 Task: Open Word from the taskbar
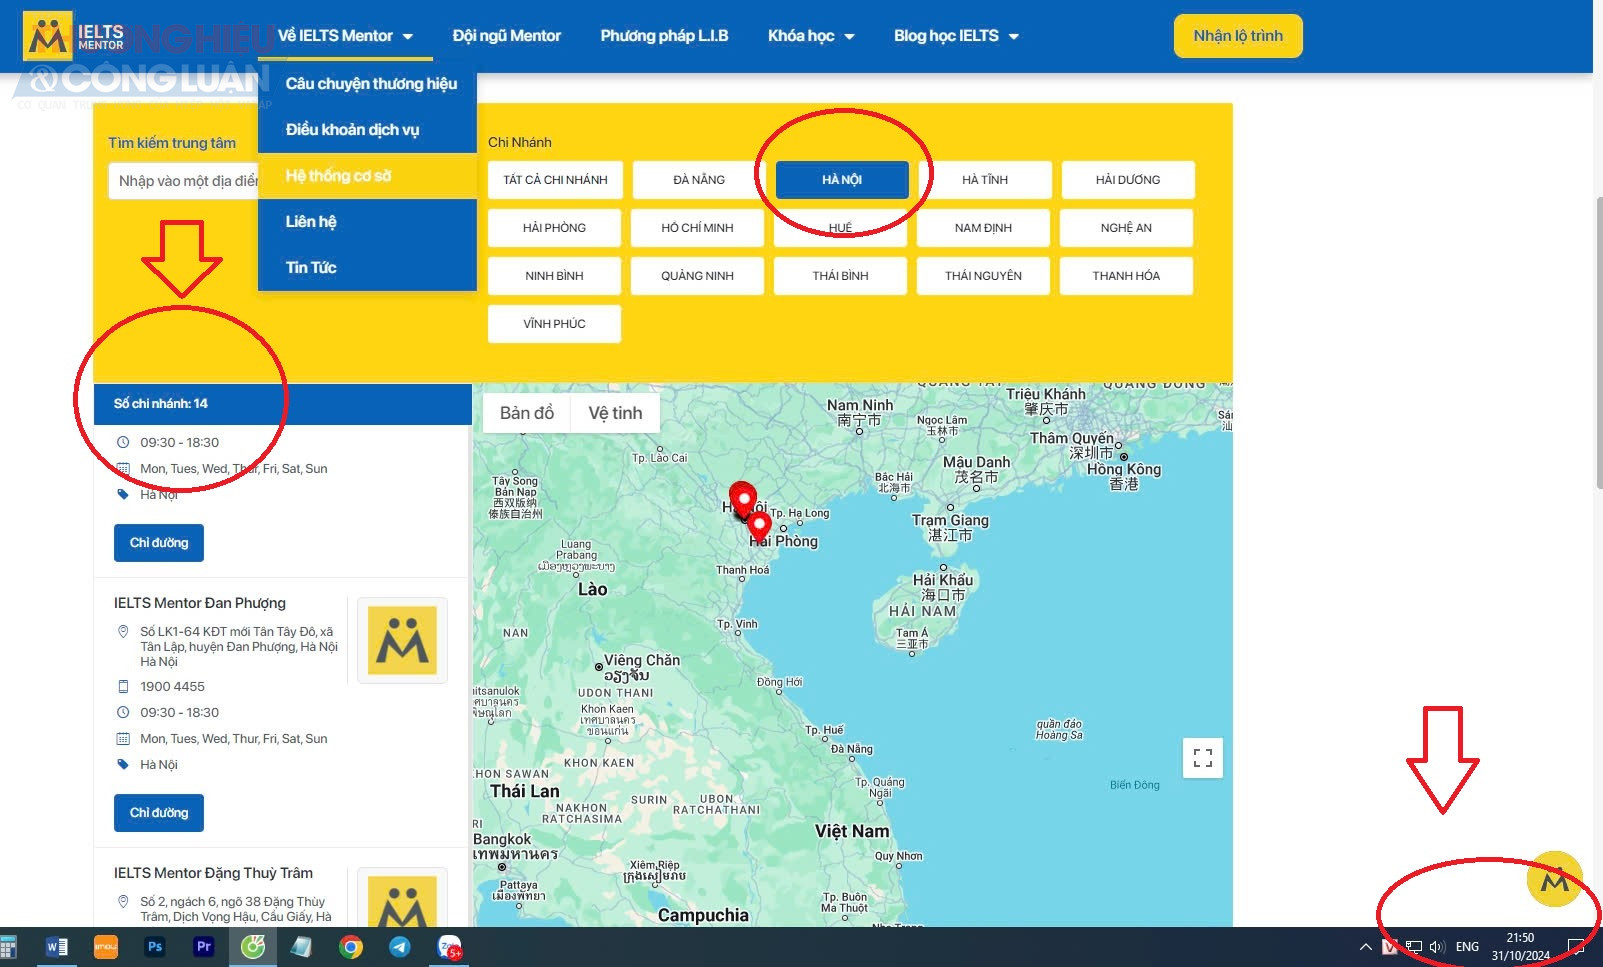point(57,947)
